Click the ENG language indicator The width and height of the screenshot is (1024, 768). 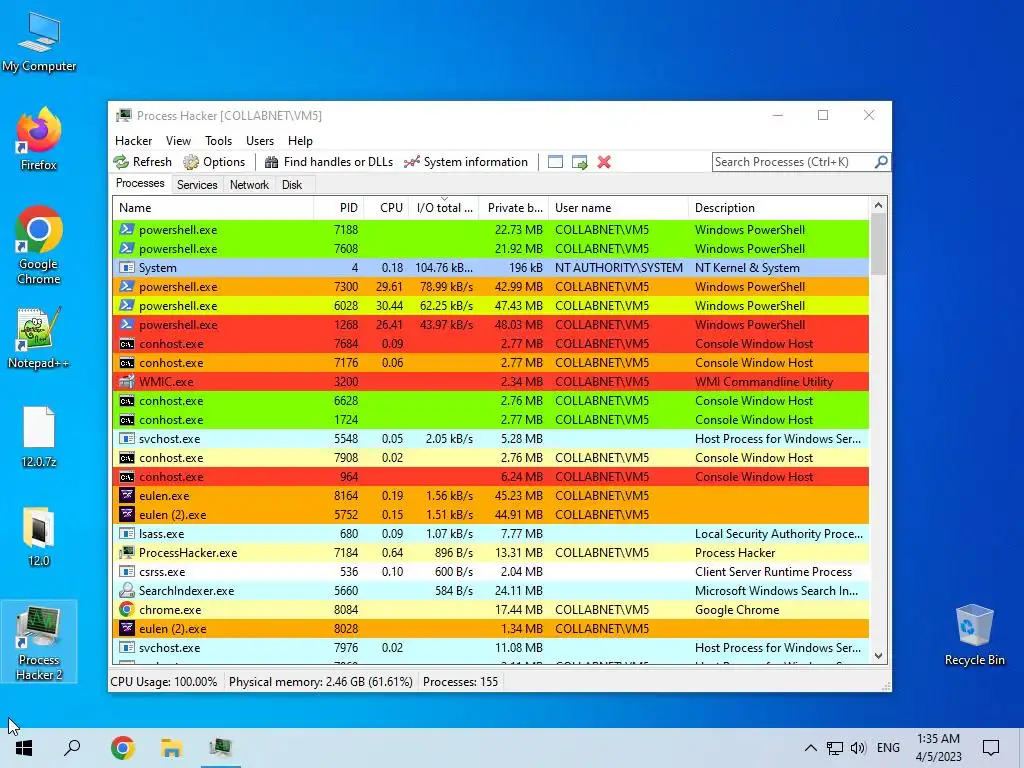click(x=888, y=748)
